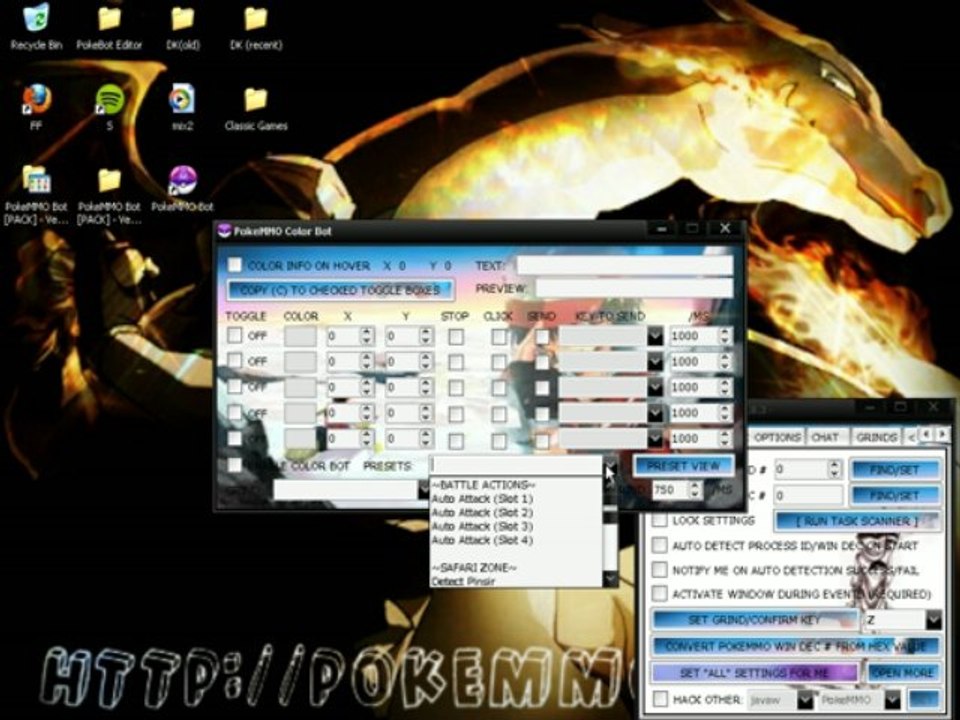Open the javaw process dropdown
This screenshot has width=960, height=720.
pyautogui.click(x=804, y=699)
